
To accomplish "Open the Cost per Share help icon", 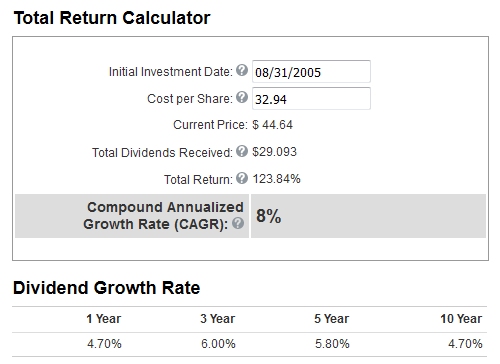I will [x=242, y=97].
